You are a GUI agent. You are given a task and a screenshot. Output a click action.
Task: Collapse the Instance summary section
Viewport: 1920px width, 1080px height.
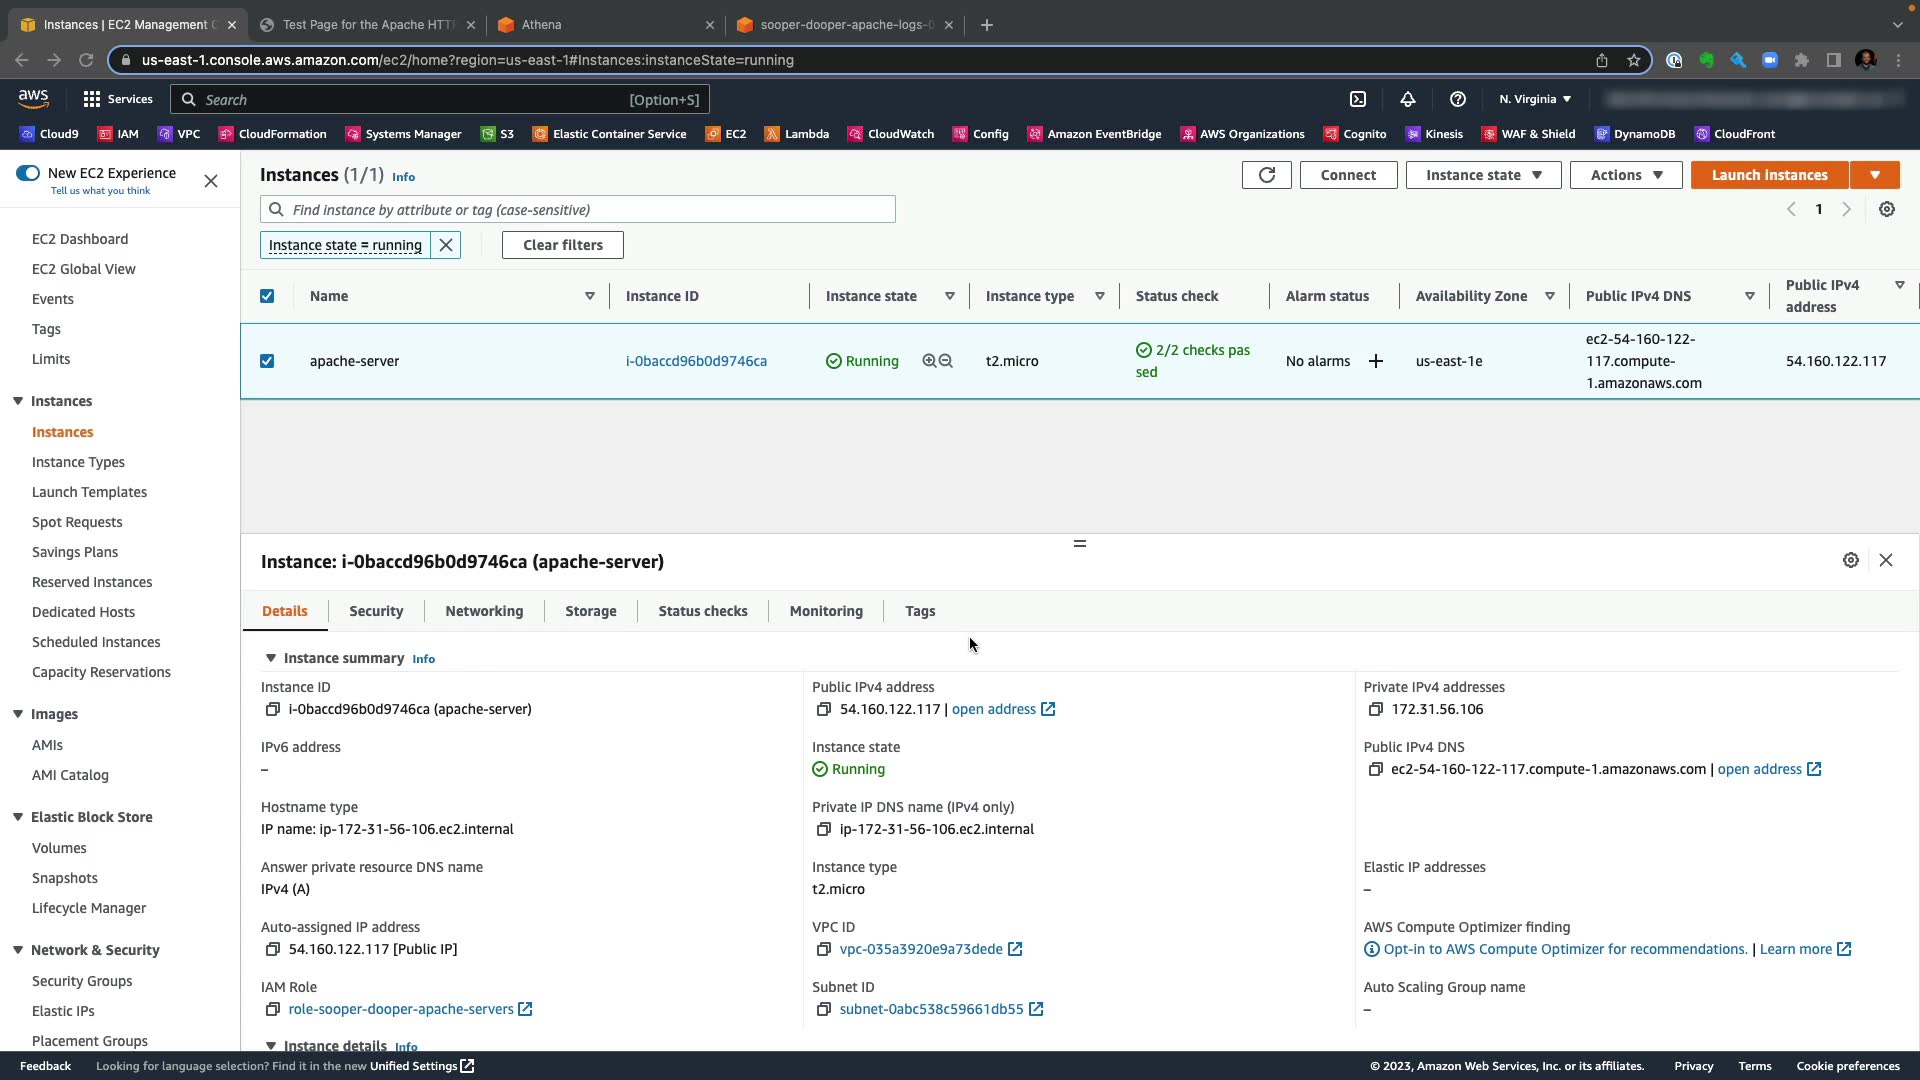tap(270, 658)
